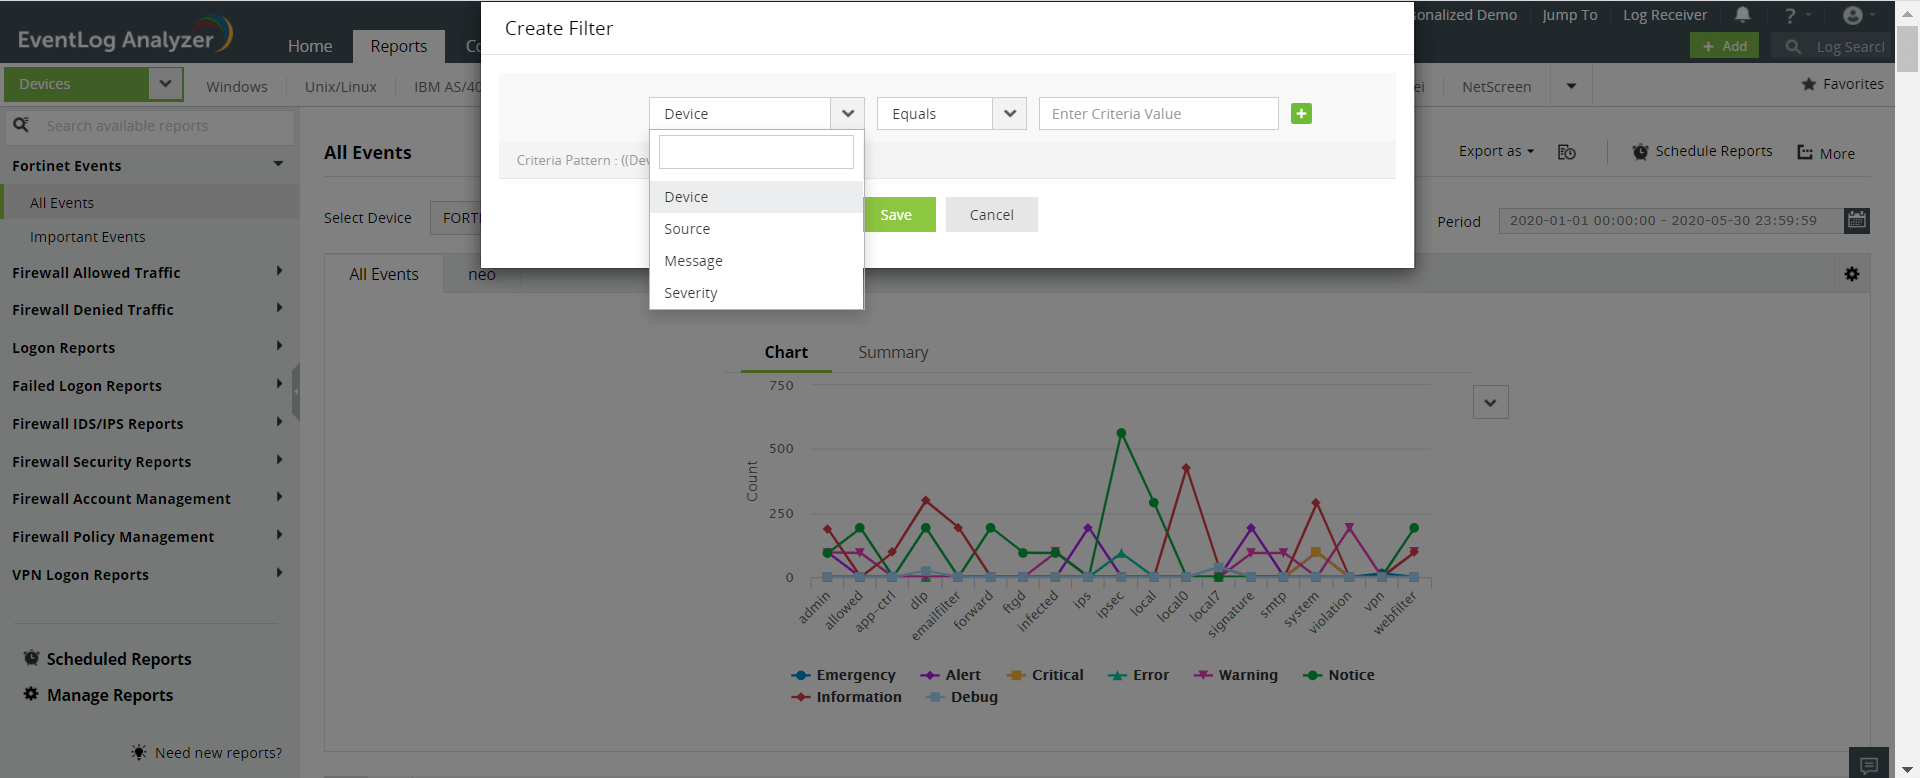Open the notifications bell

1743,15
